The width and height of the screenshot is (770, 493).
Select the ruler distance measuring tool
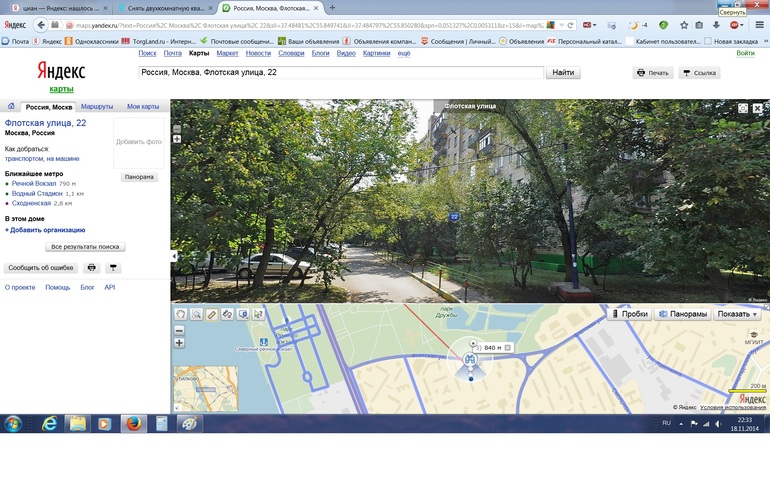pyautogui.click(x=211, y=314)
